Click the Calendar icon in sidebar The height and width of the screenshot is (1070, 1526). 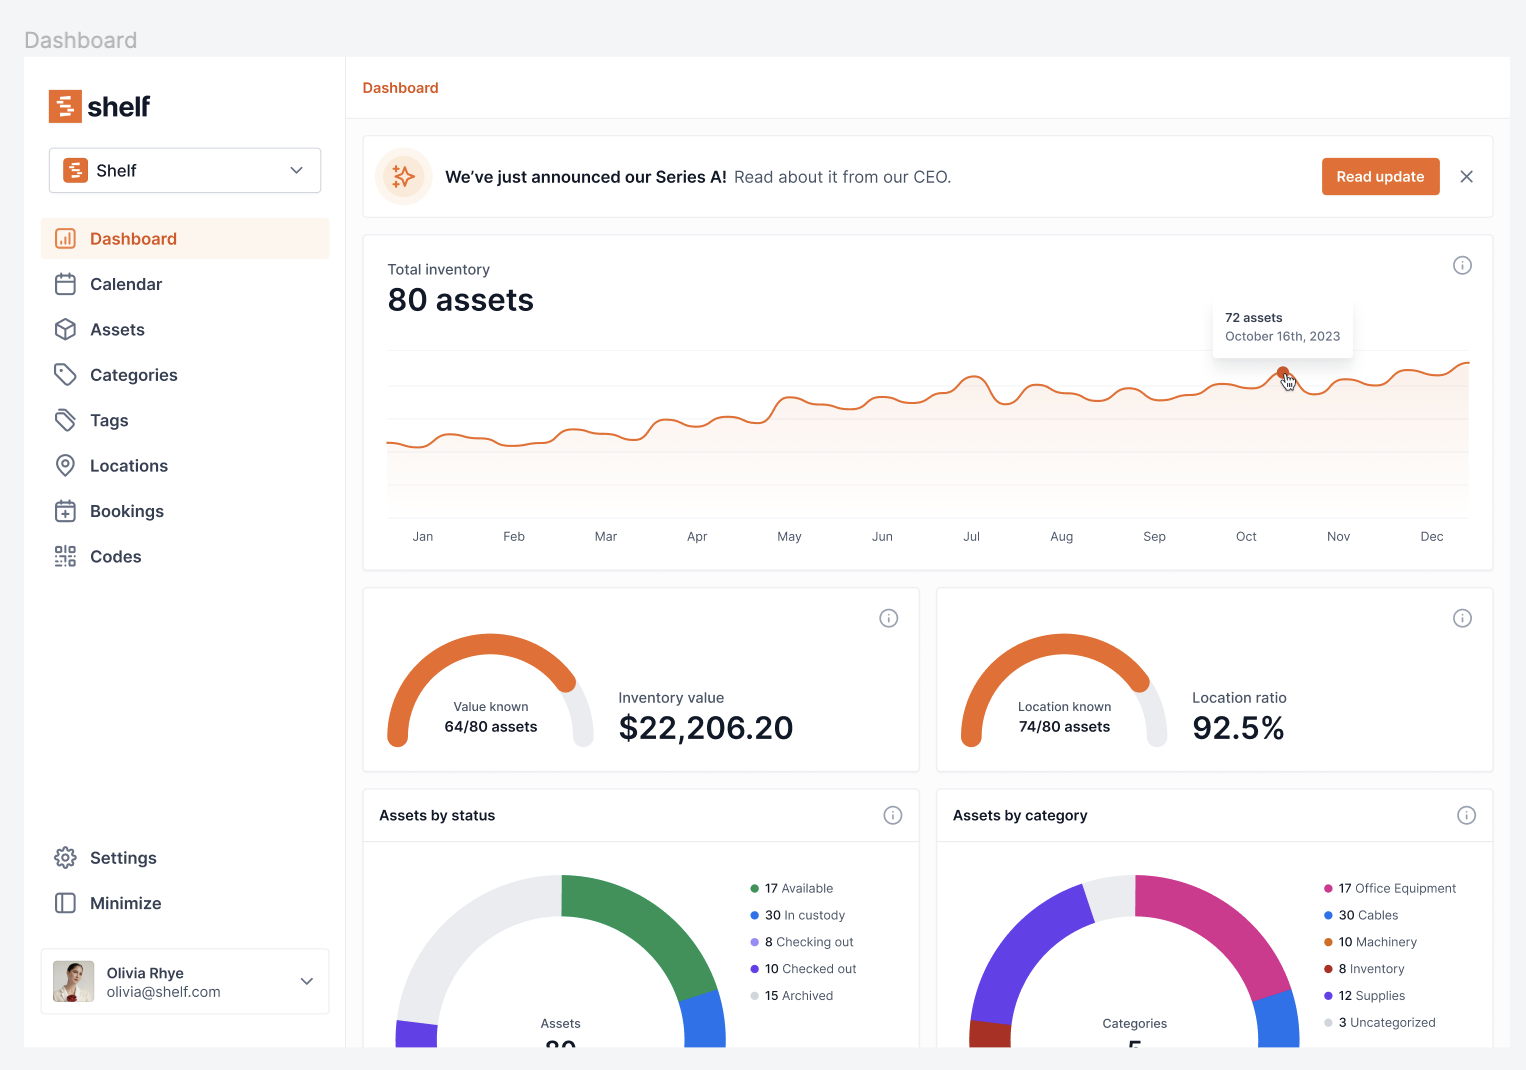tap(65, 284)
